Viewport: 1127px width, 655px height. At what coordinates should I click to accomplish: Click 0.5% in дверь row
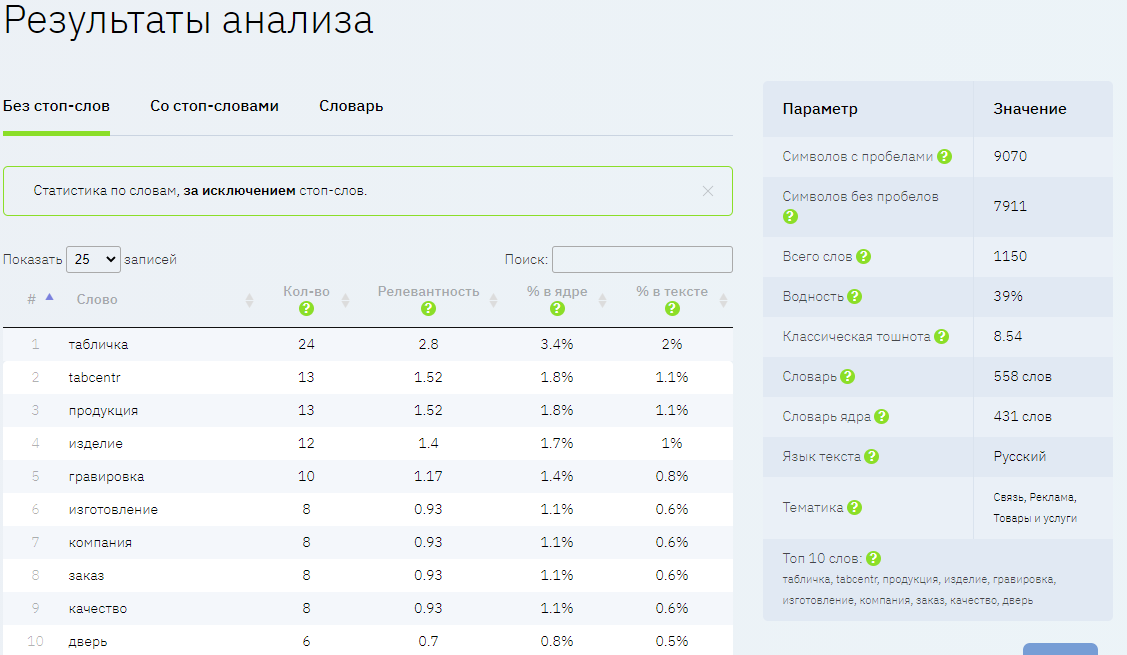coord(672,641)
